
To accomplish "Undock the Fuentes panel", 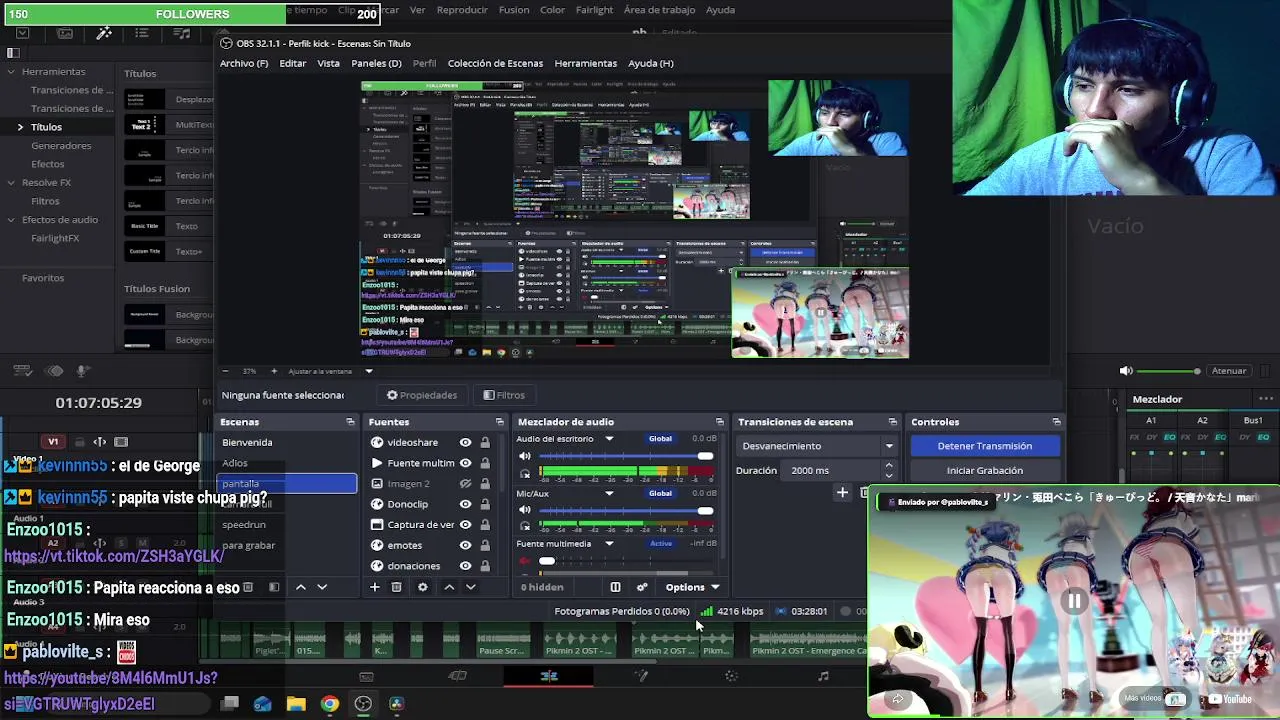I will click(500, 422).
